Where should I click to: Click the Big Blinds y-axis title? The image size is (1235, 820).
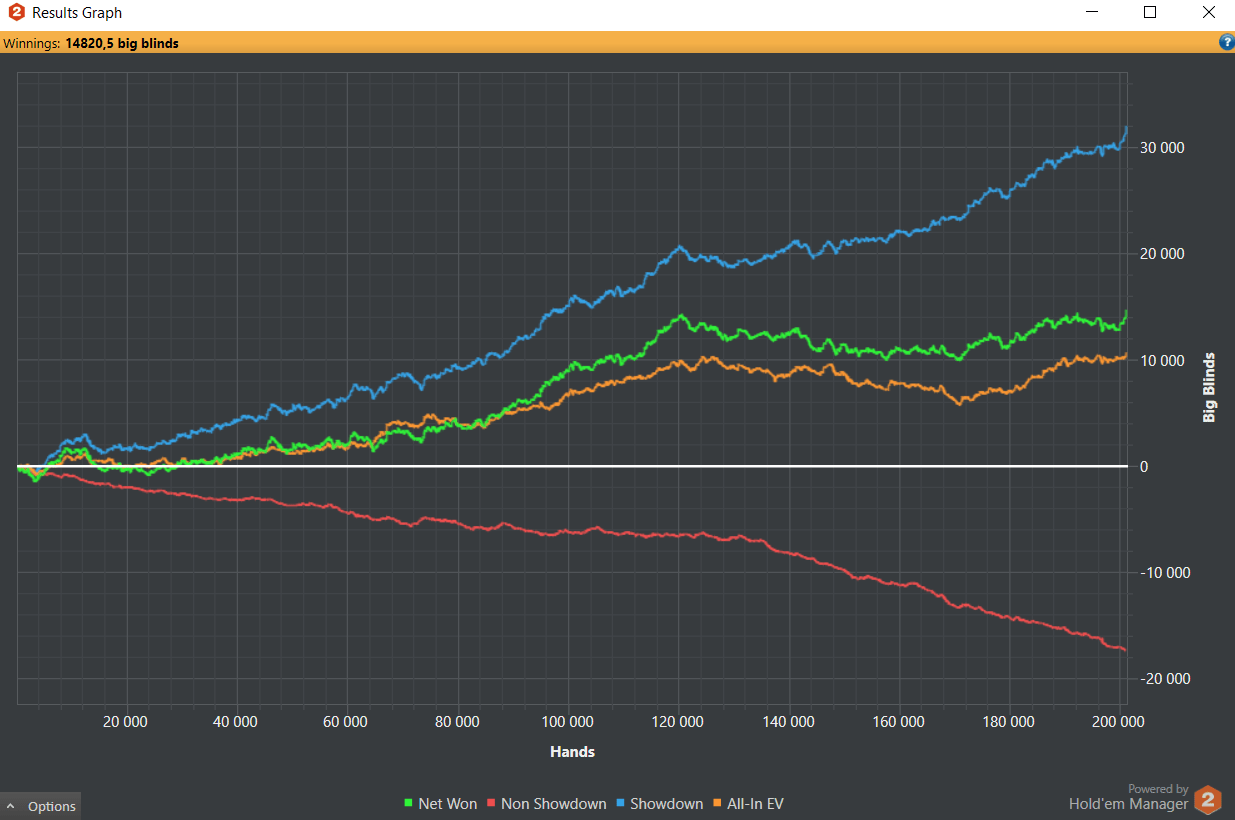[x=1209, y=387]
